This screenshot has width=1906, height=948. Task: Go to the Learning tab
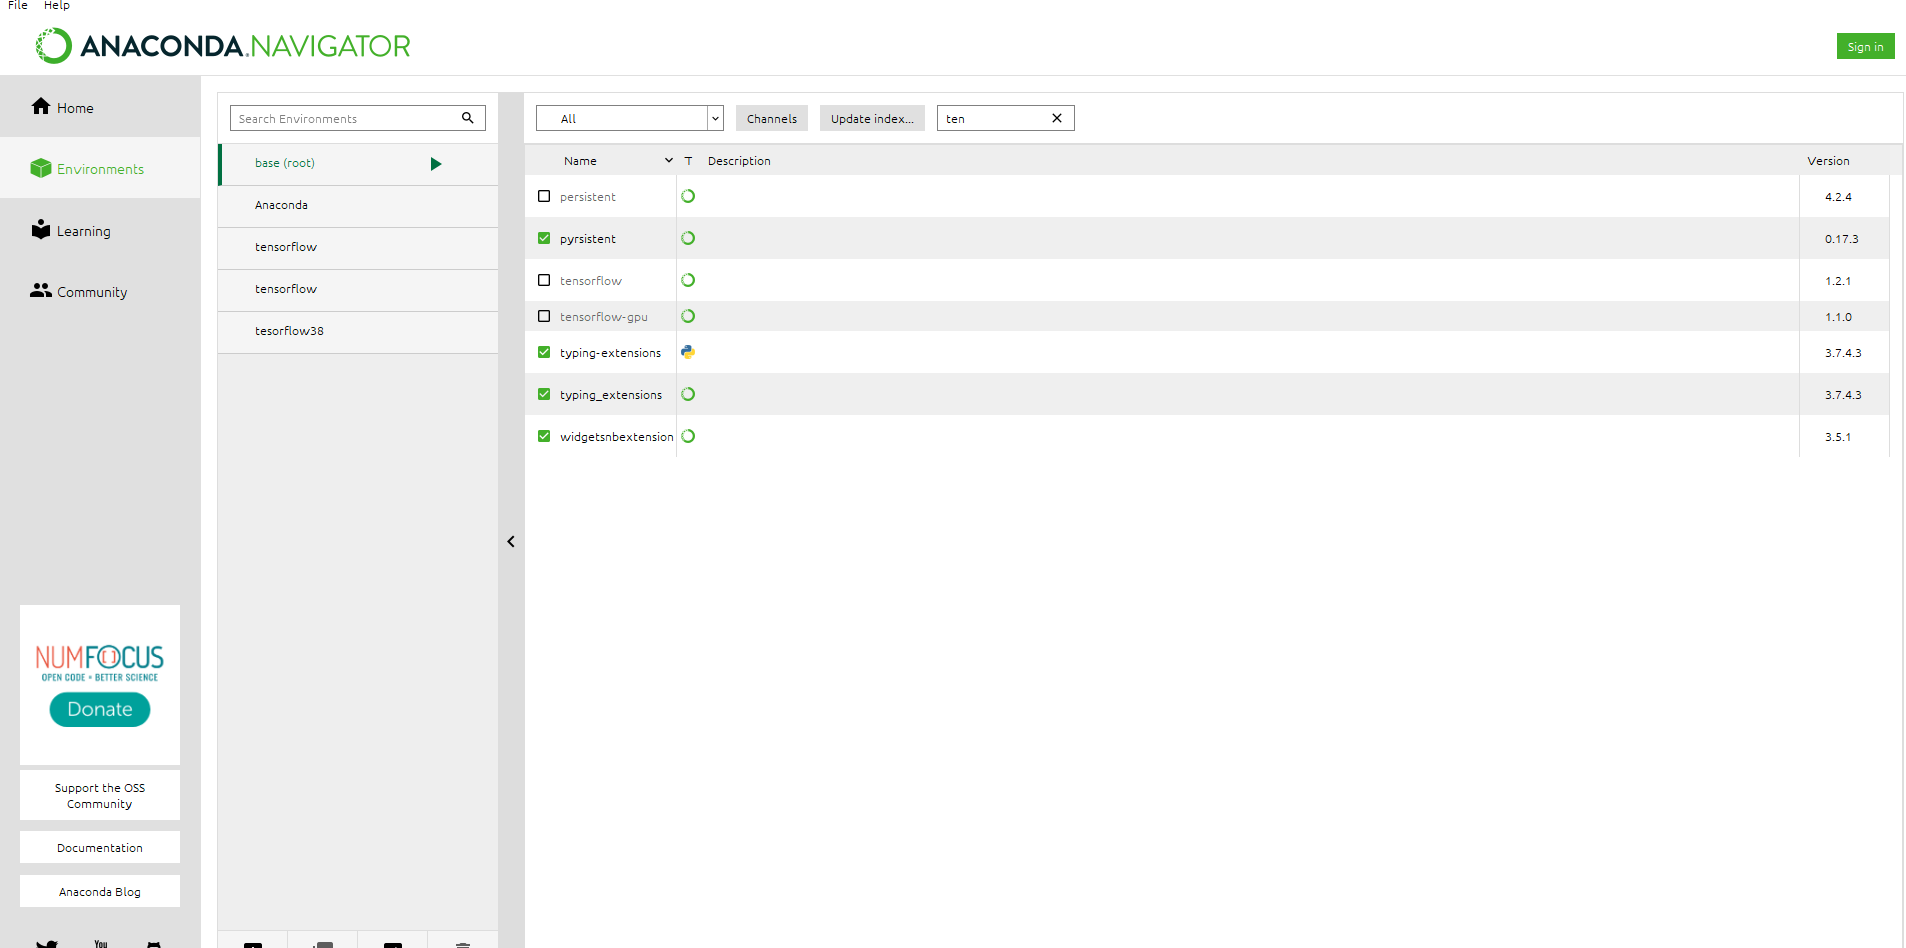100,230
